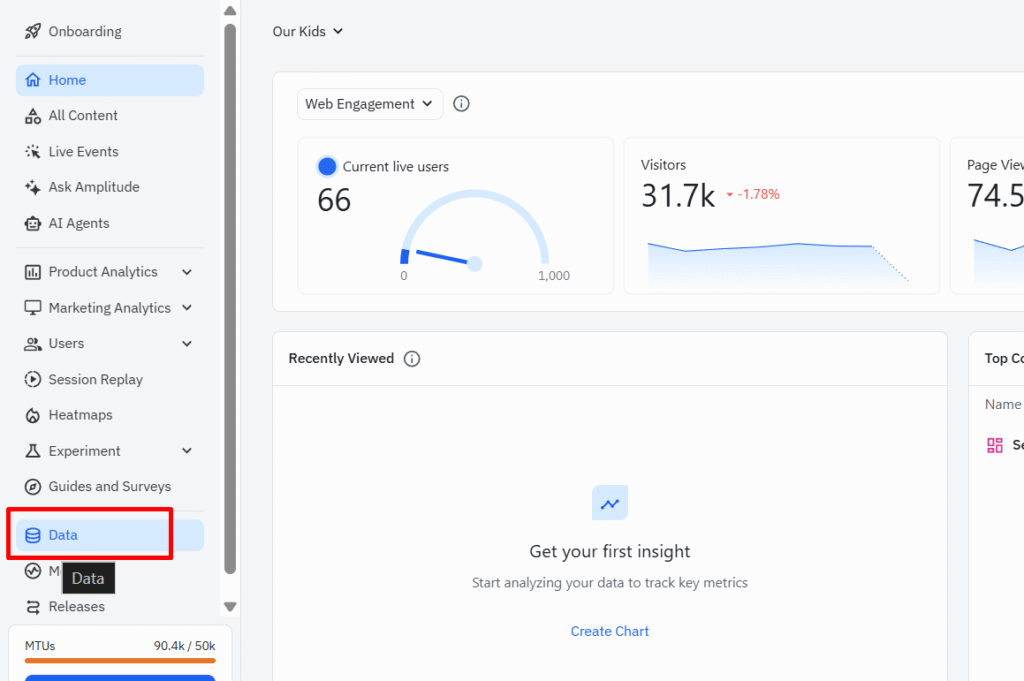Open the Our Kids project switcher
This screenshot has height=681, width=1024.
[x=307, y=32]
